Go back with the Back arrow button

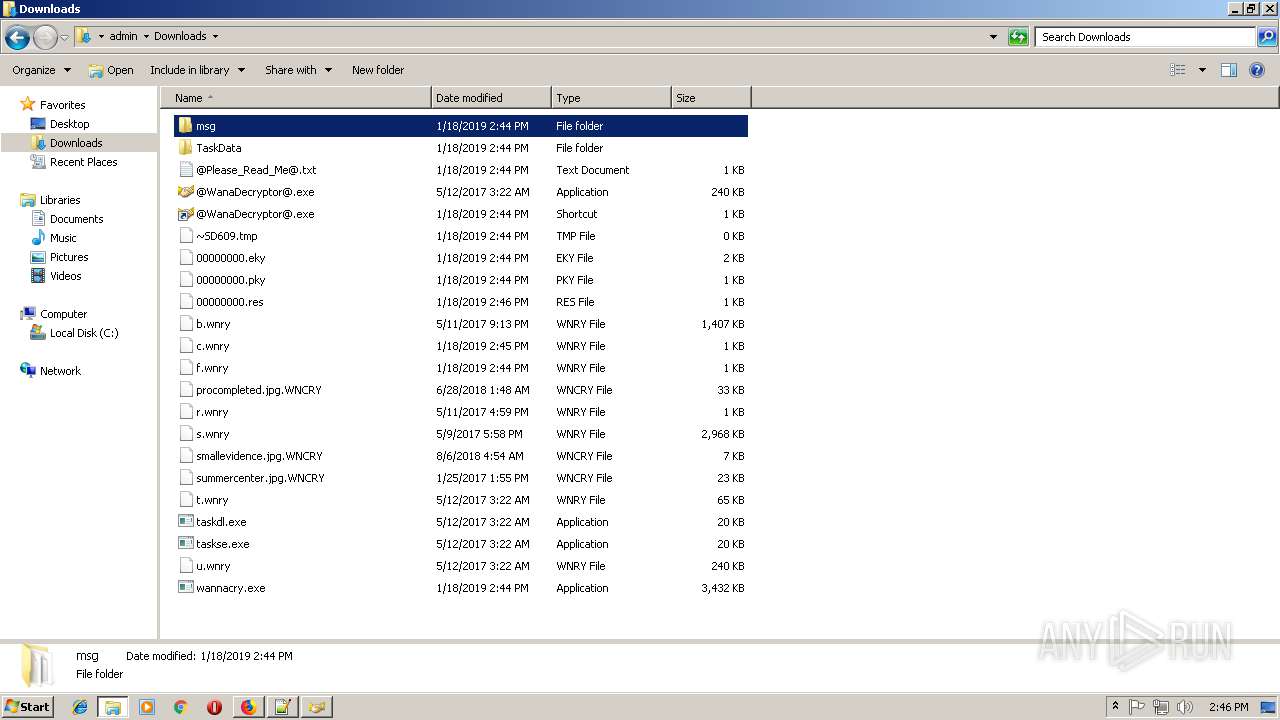[17, 38]
